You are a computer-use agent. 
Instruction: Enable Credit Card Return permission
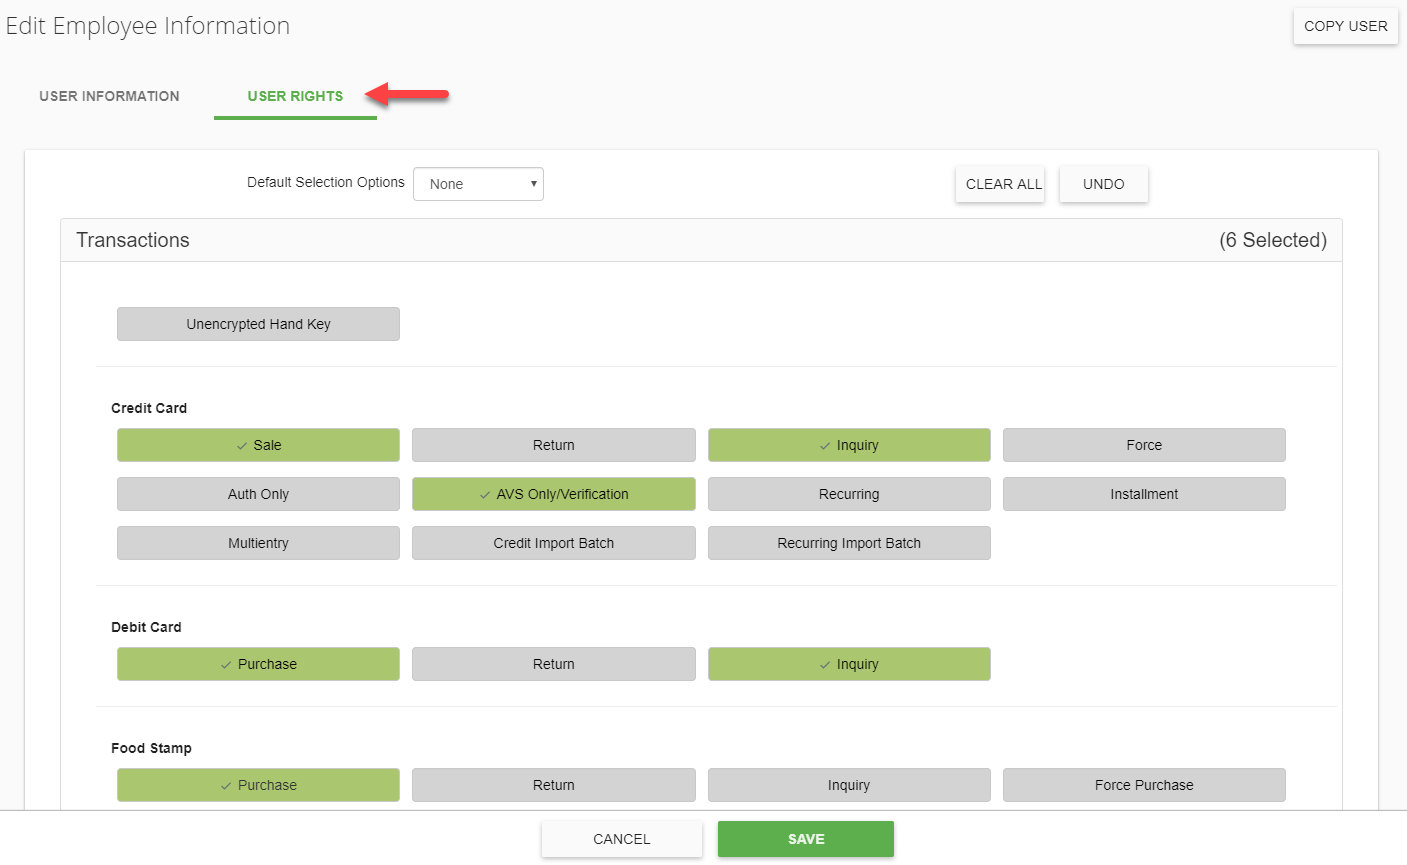click(x=553, y=445)
